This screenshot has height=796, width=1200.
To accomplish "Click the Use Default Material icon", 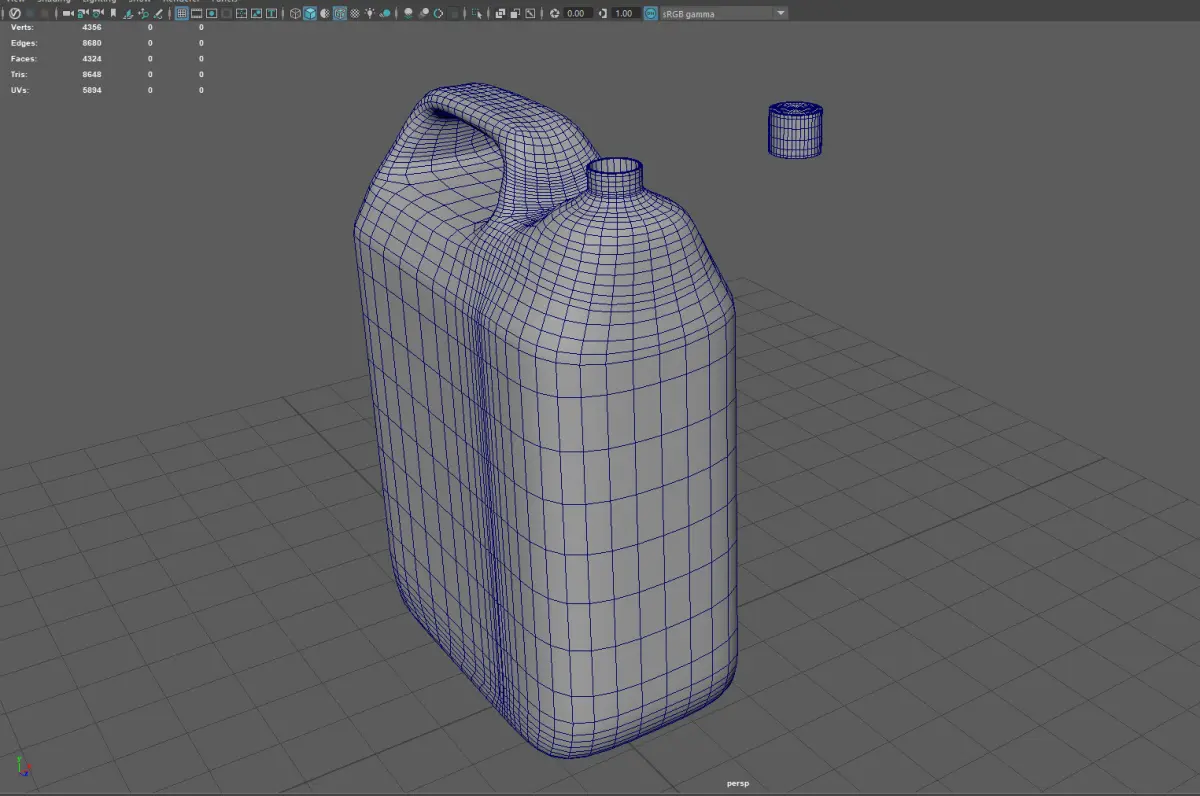I will tap(323, 13).
